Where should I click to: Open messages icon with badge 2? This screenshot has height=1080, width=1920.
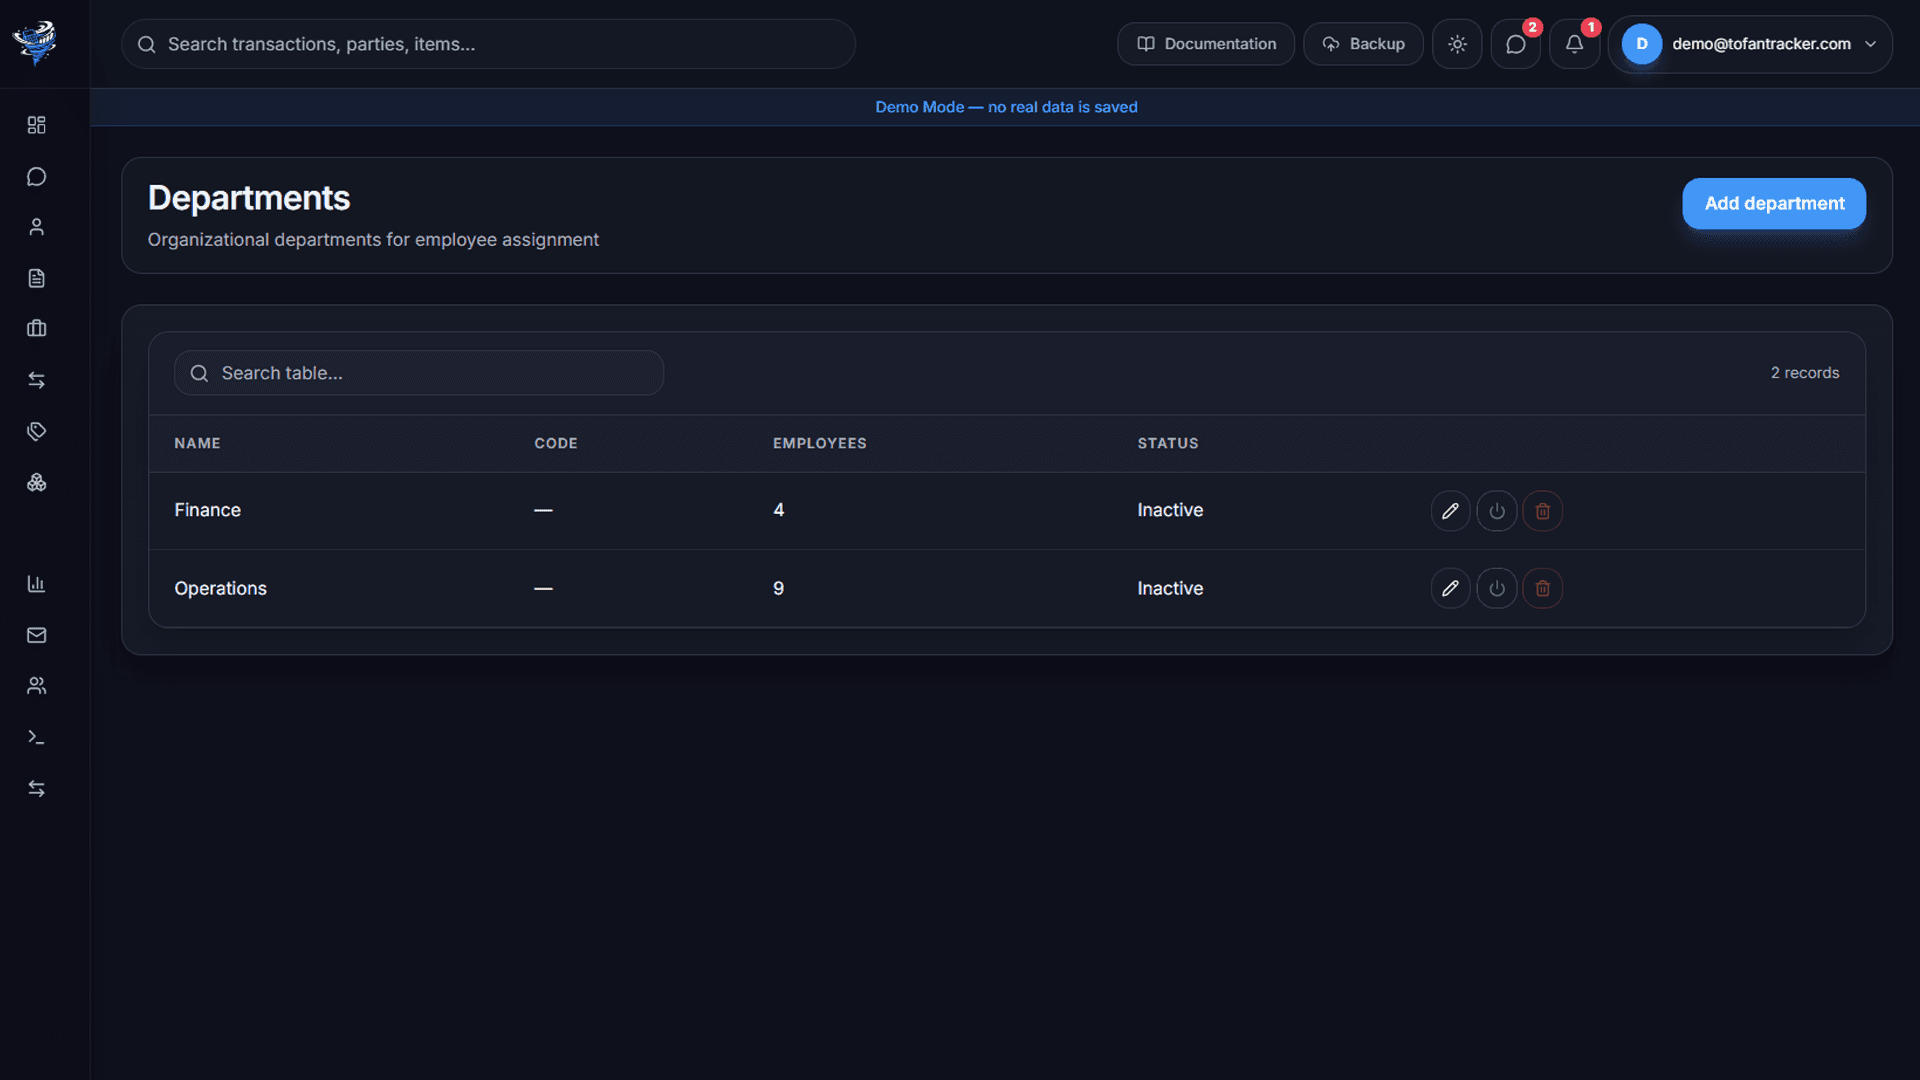pyautogui.click(x=1516, y=44)
